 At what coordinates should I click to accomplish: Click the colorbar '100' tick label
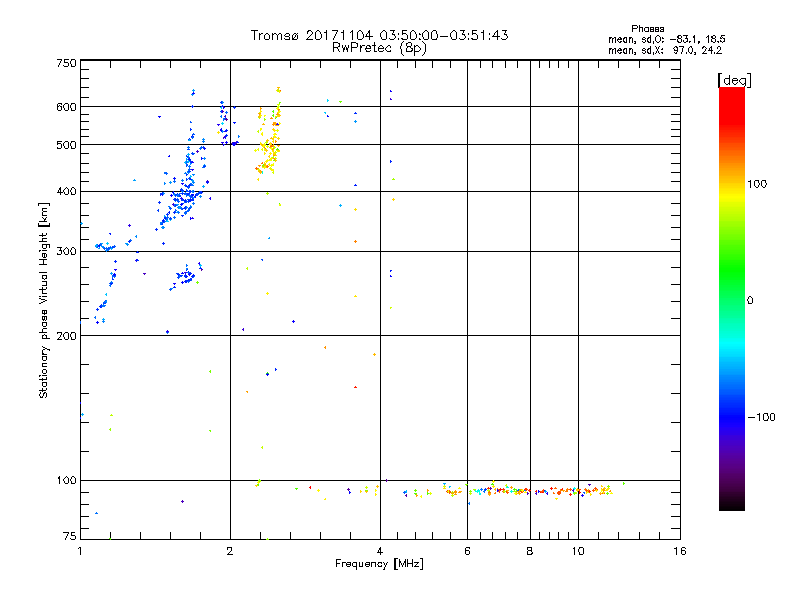tap(757, 184)
